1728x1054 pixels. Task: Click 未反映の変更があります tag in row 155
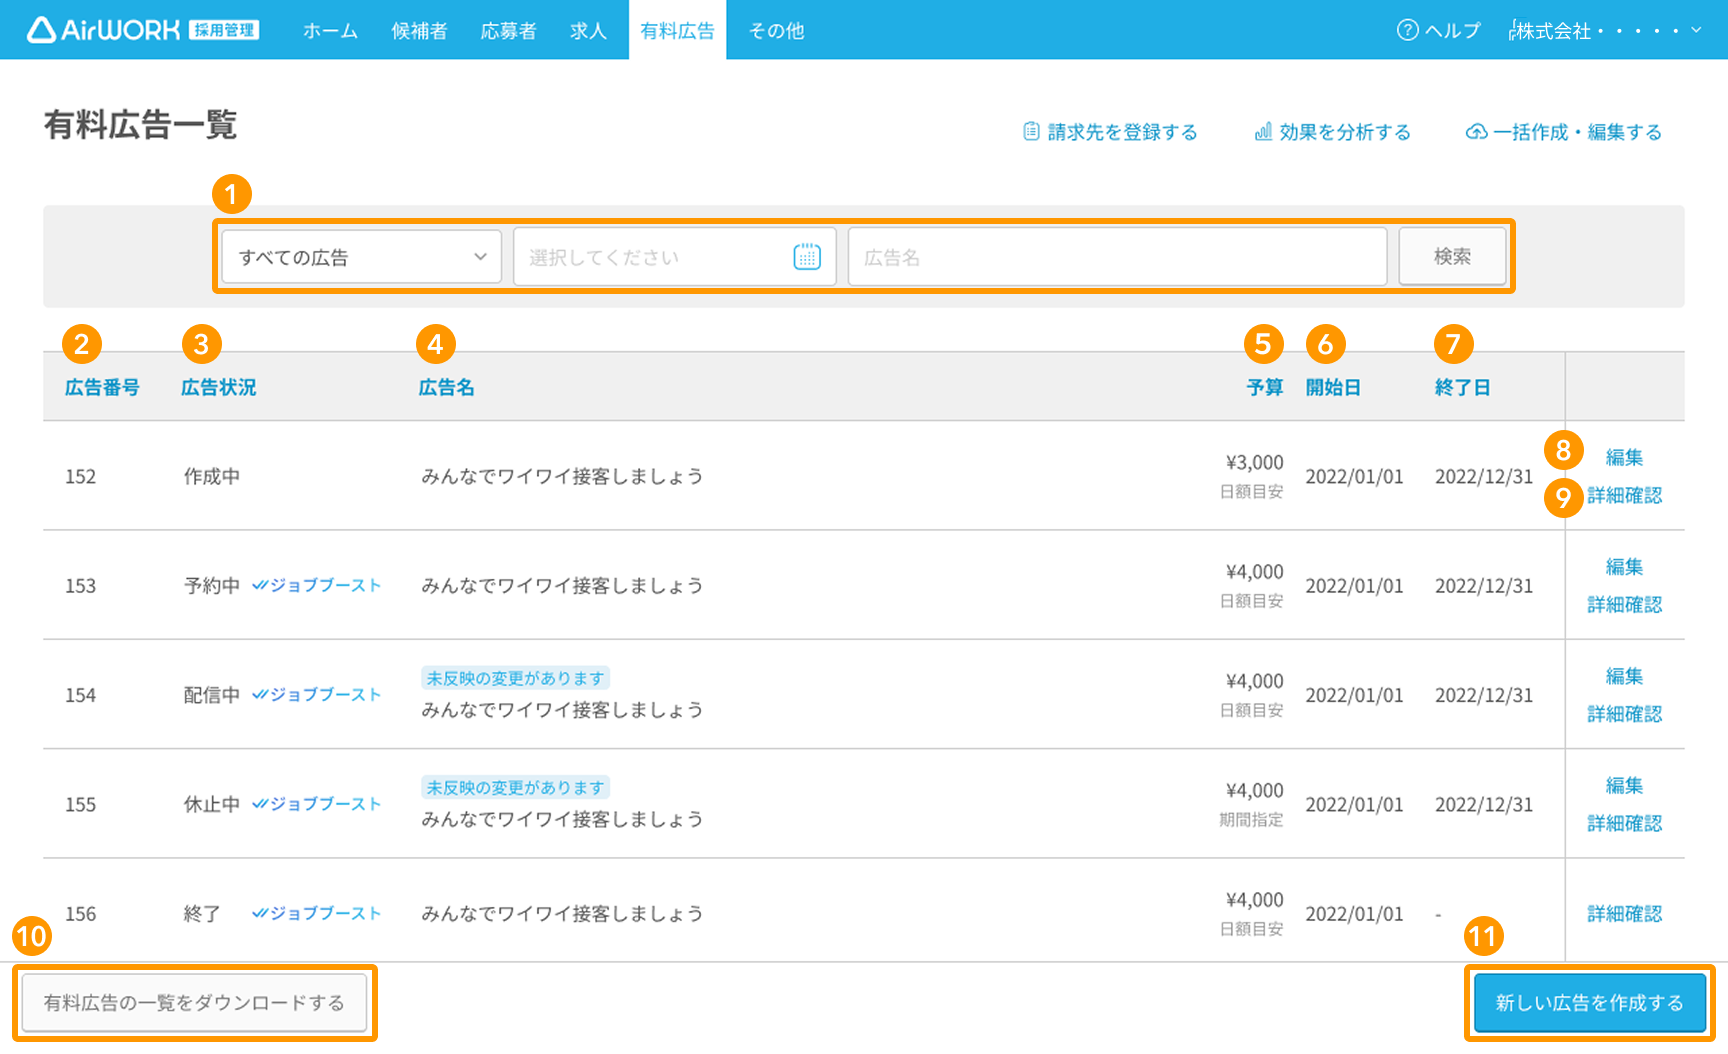[x=515, y=787]
